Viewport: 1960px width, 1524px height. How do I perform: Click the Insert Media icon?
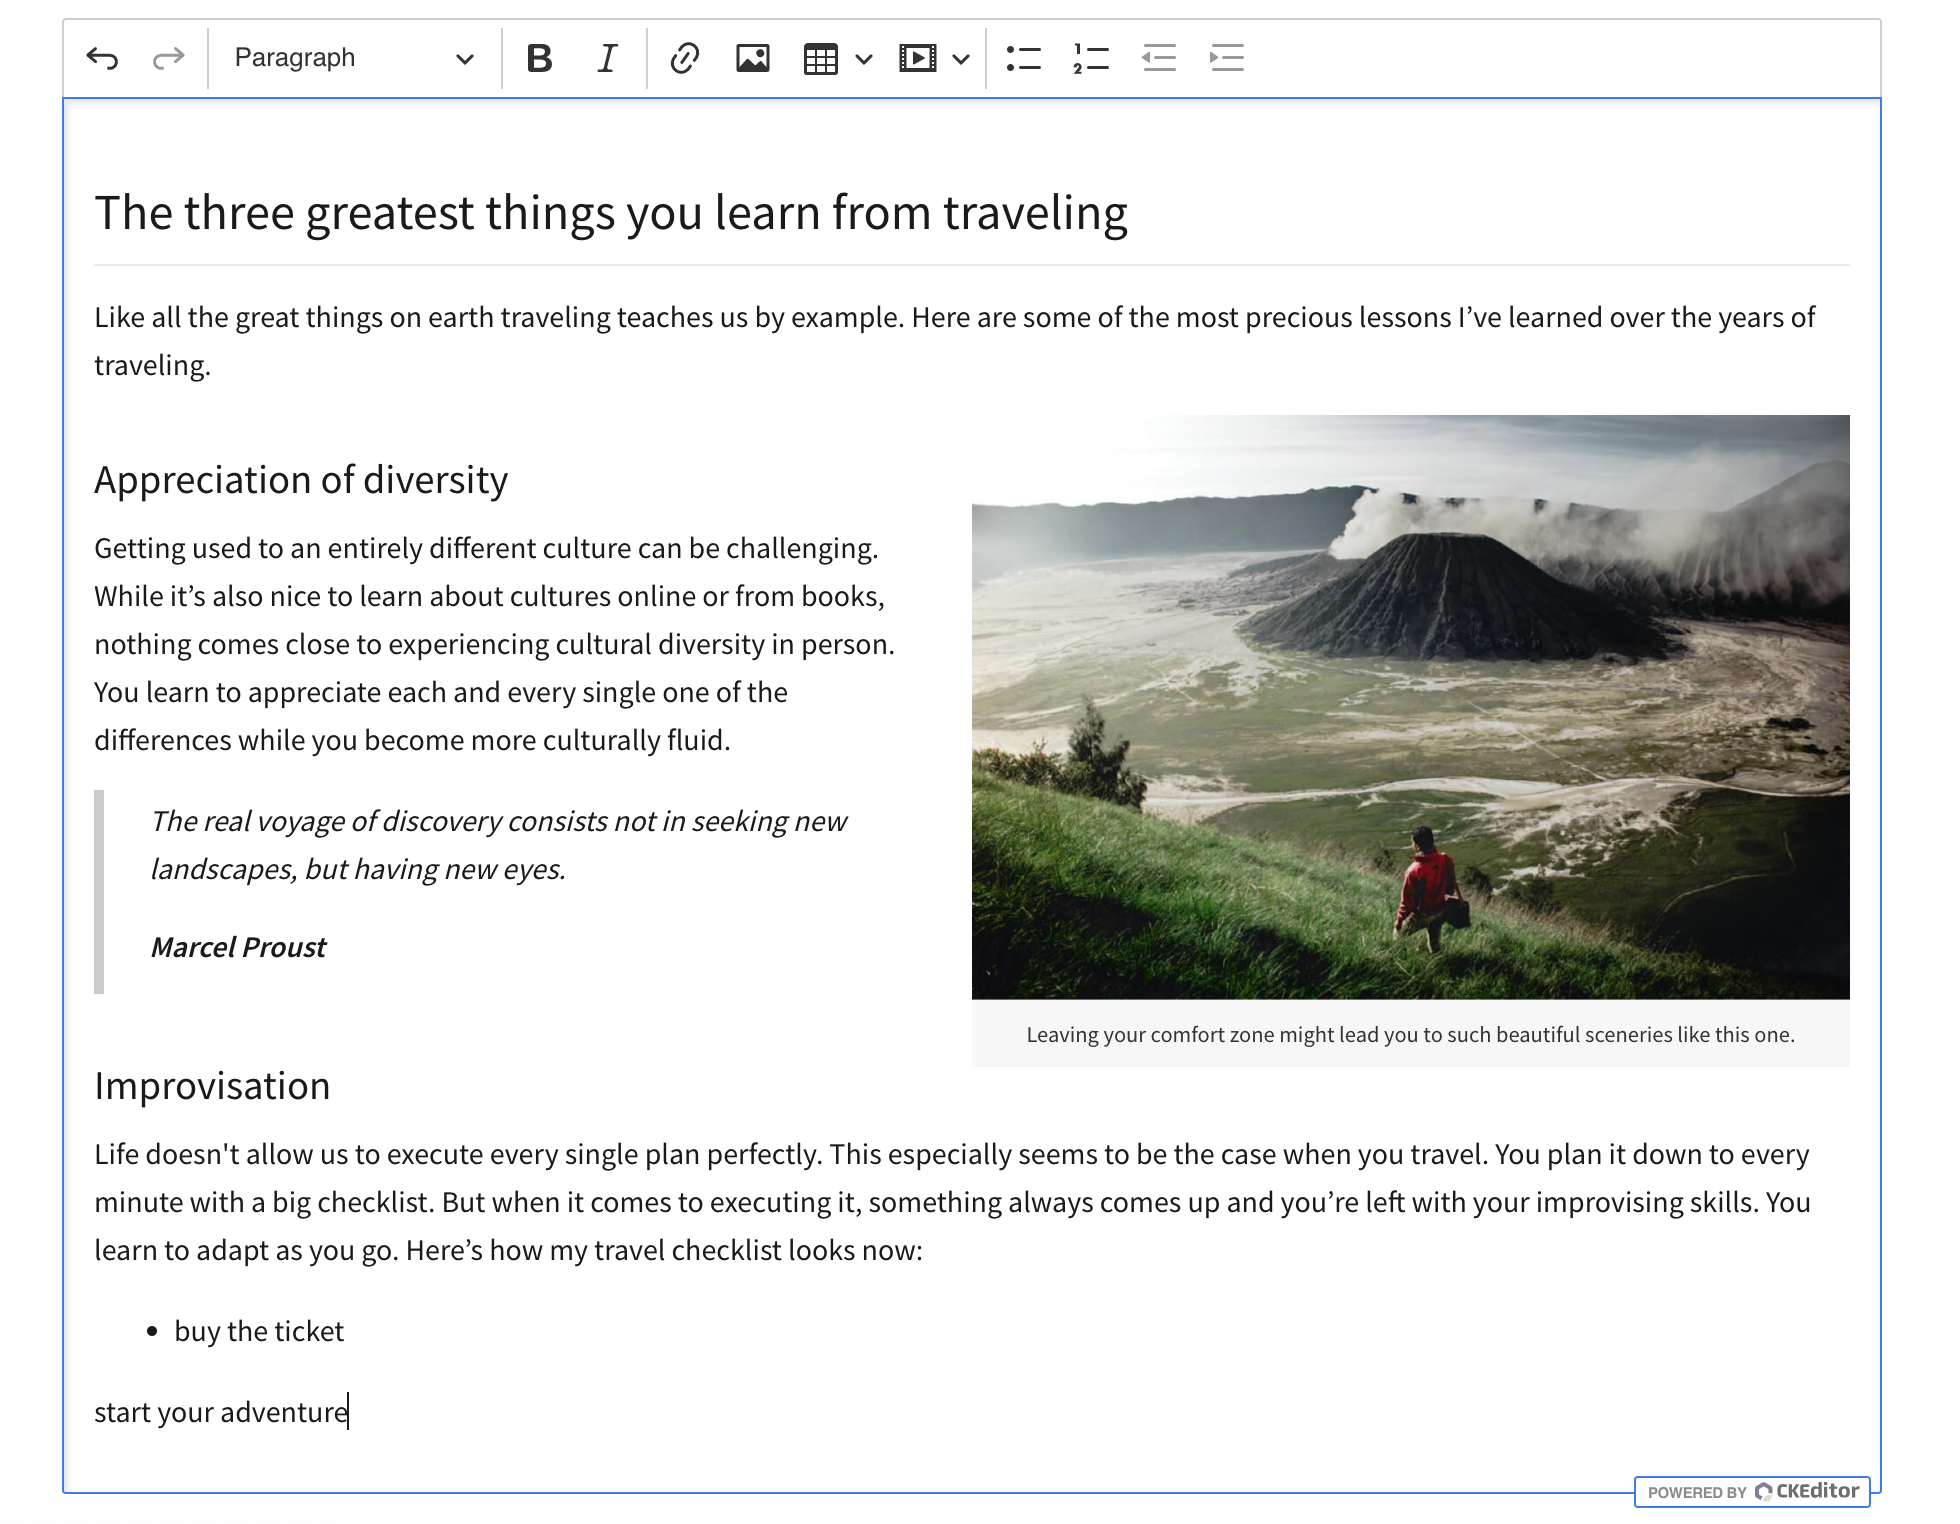point(916,59)
